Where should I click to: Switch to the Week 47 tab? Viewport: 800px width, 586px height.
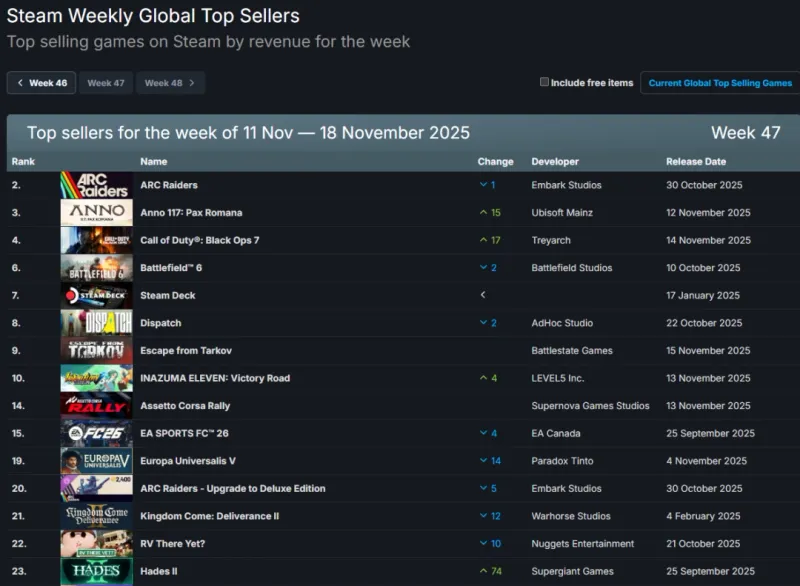point(106,83)
